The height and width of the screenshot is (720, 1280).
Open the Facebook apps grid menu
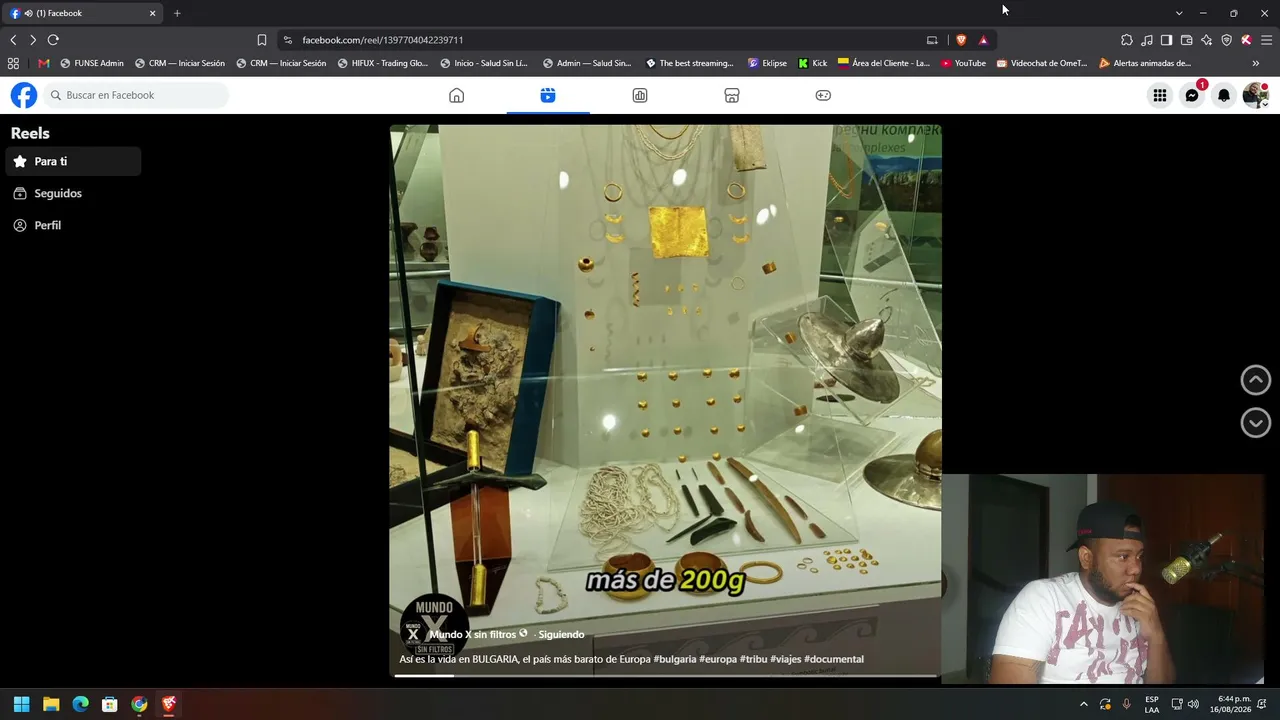[x=1160, y=95]
